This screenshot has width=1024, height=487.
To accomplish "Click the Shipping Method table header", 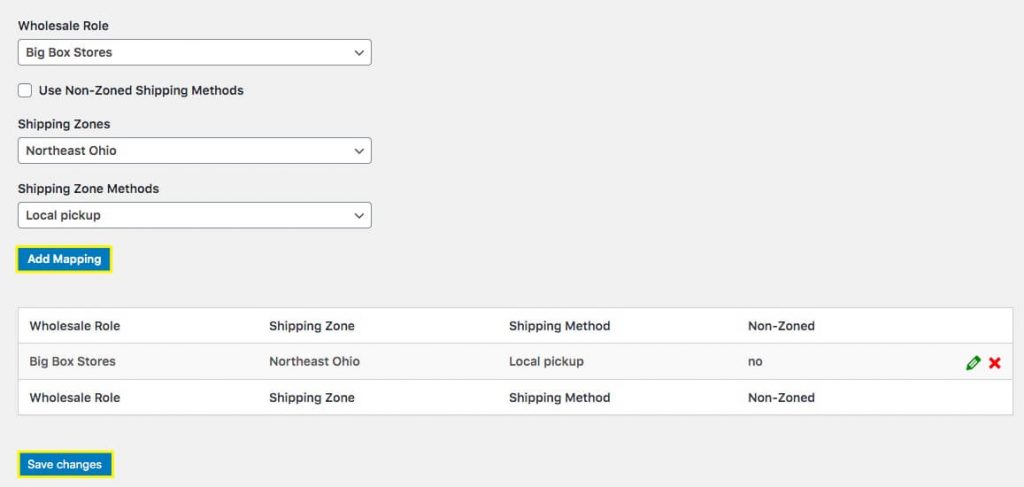I will coord(559,326).
